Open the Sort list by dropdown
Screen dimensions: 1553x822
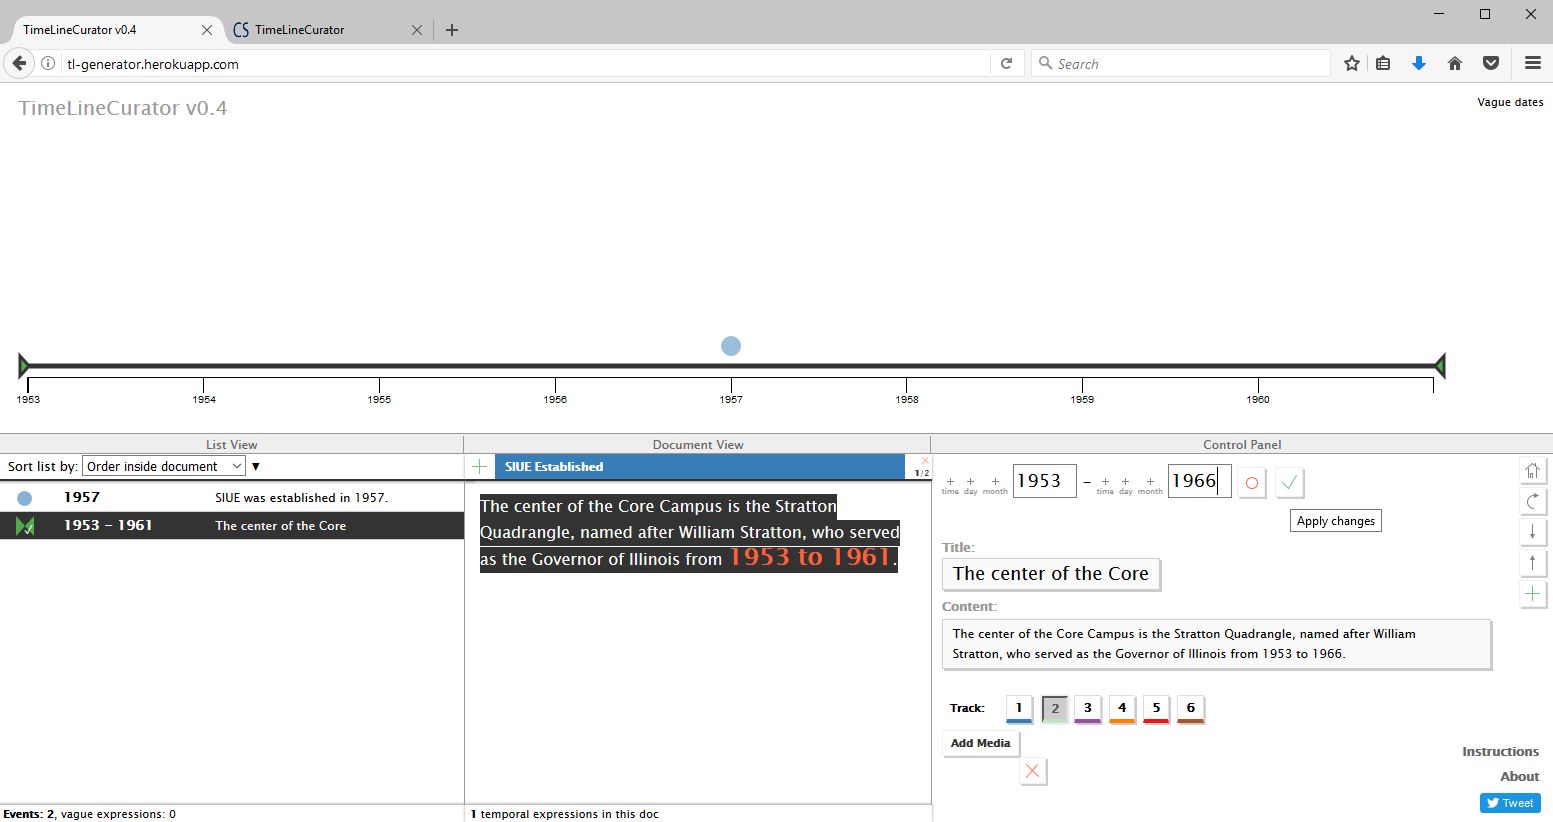pyautogui.click(x=164, y=466)
